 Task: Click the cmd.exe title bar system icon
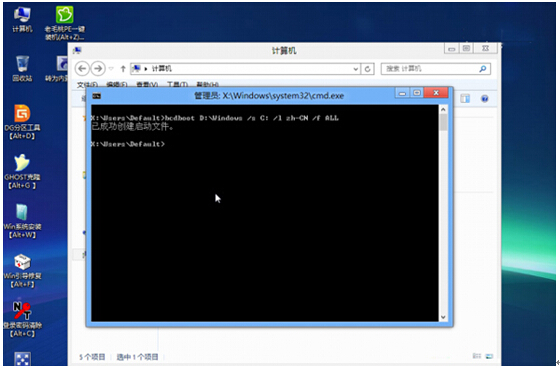pos(96,96)
